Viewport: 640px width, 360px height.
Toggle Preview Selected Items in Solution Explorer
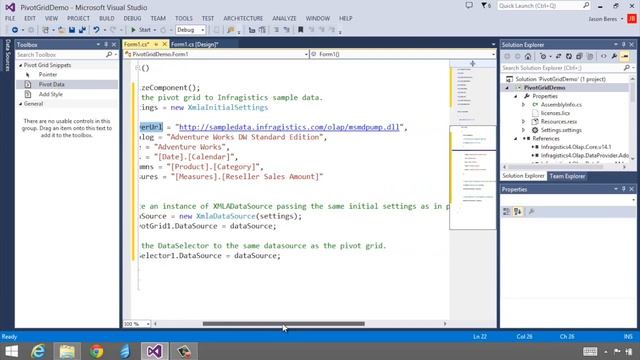pyautogui.click(x=625, y=56)
